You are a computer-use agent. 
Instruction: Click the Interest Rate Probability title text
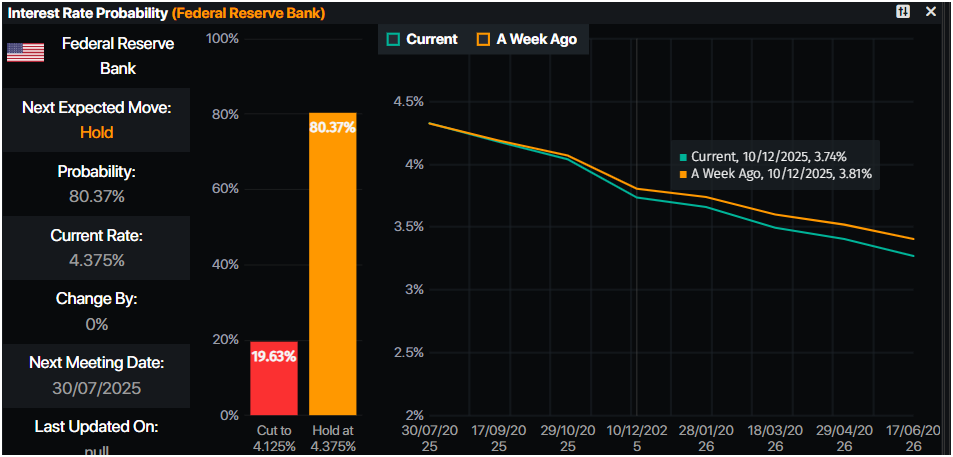click(x=87, y=13)
